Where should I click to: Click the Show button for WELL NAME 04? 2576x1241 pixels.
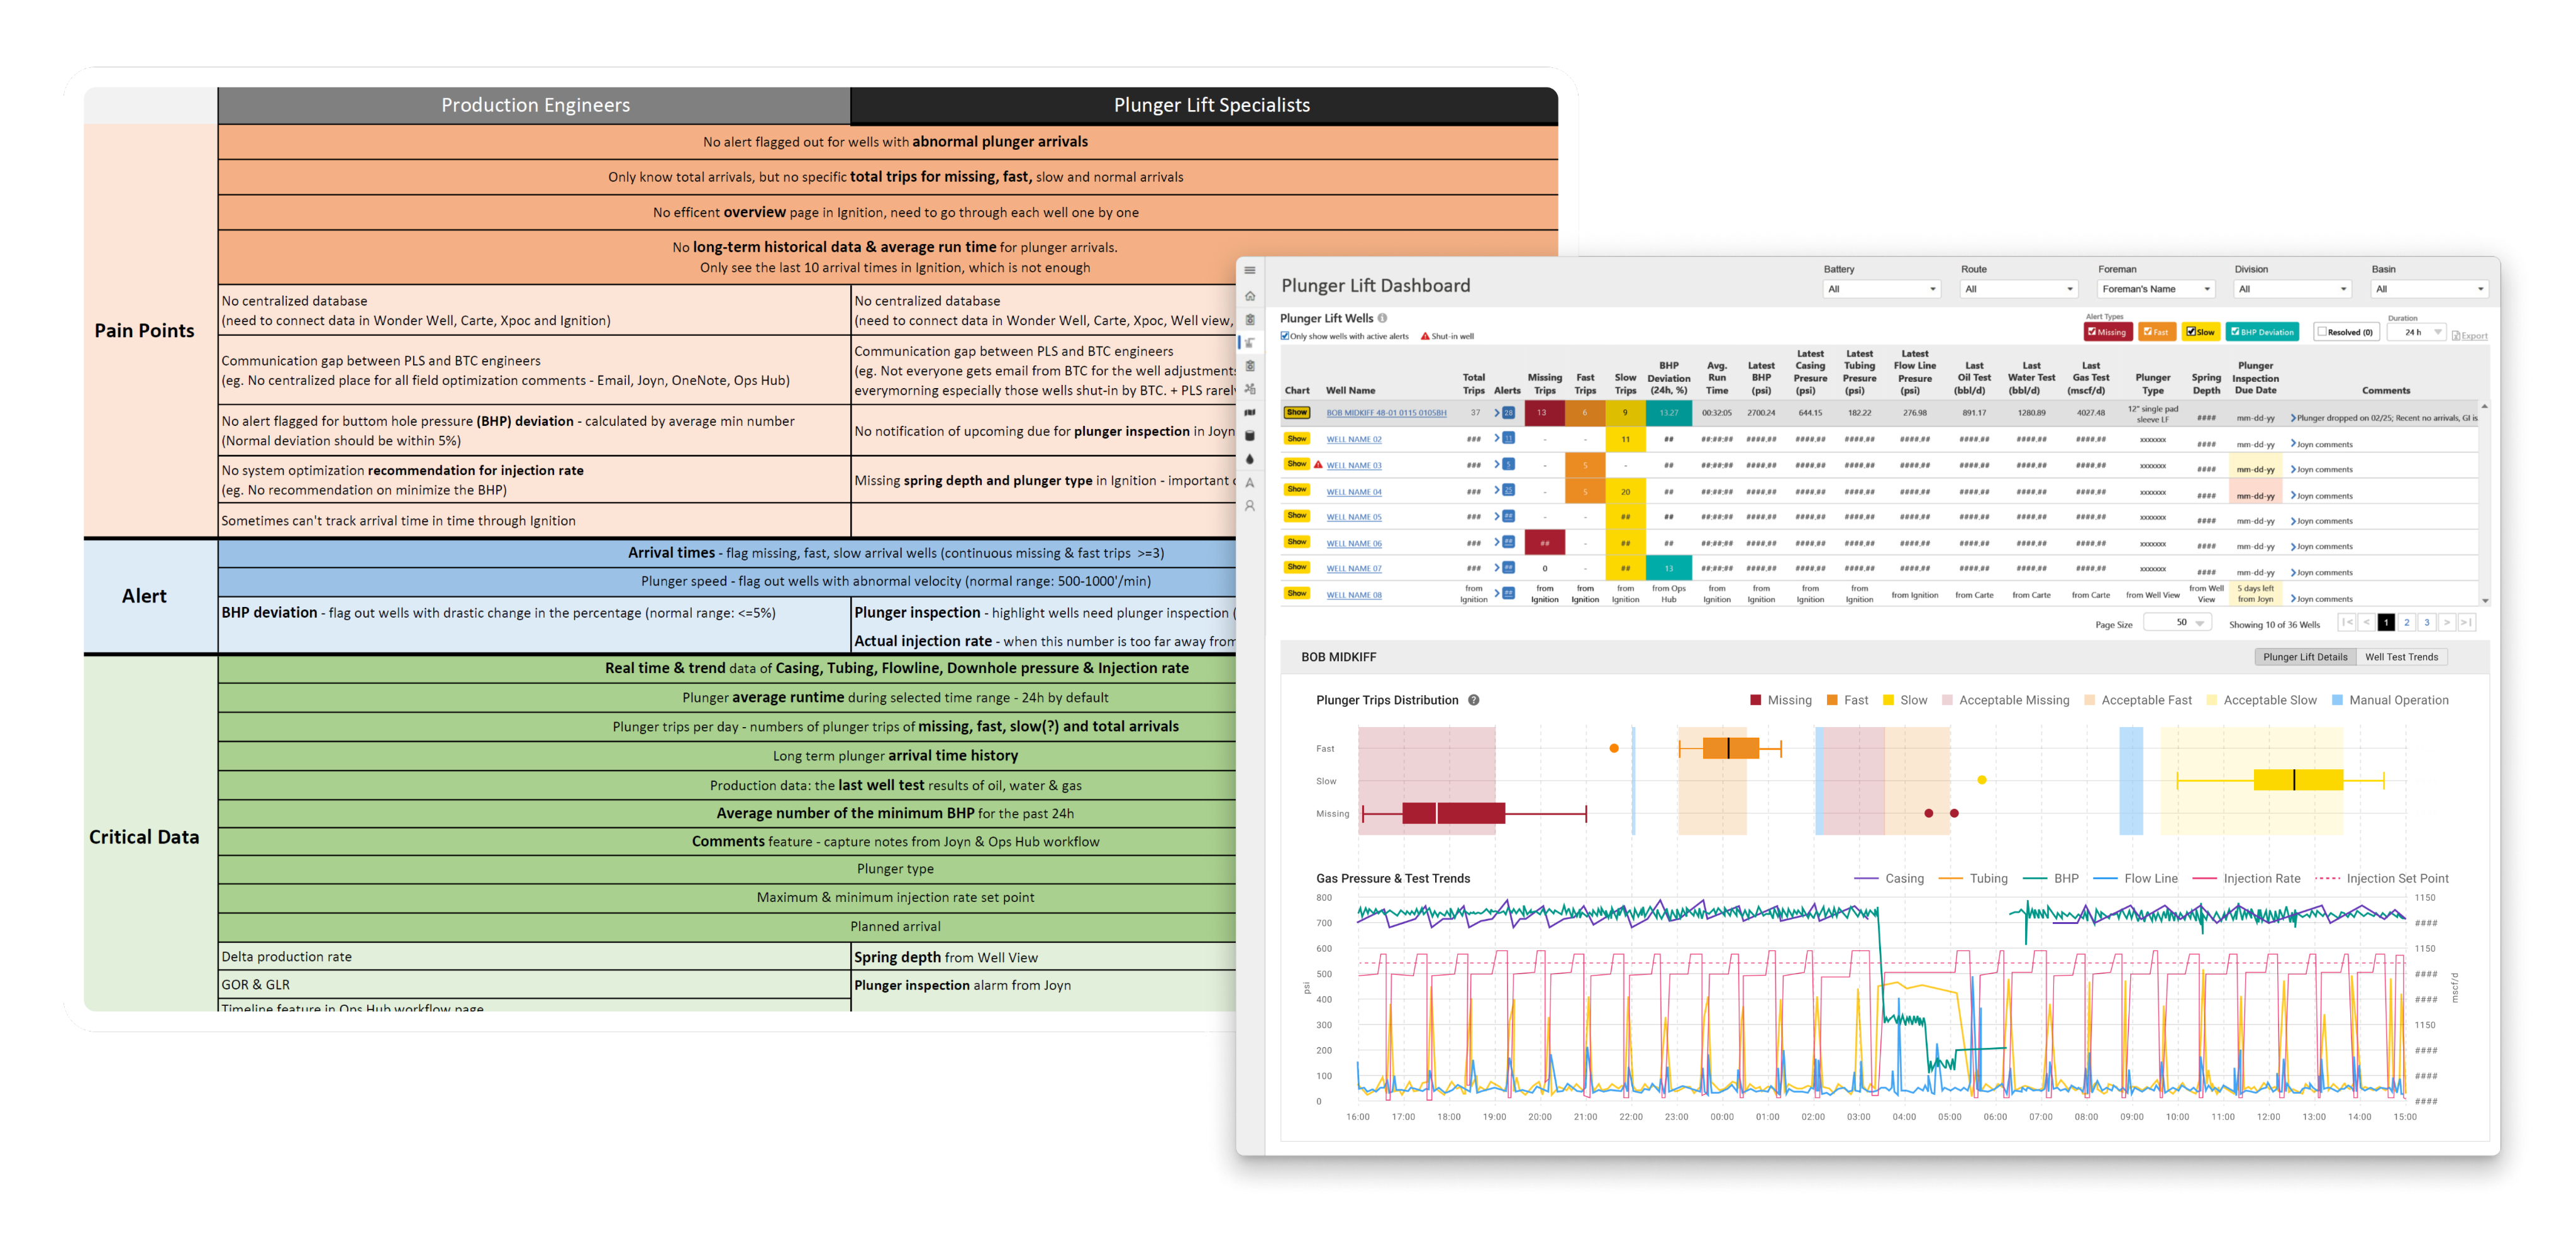coord(1297,490)
